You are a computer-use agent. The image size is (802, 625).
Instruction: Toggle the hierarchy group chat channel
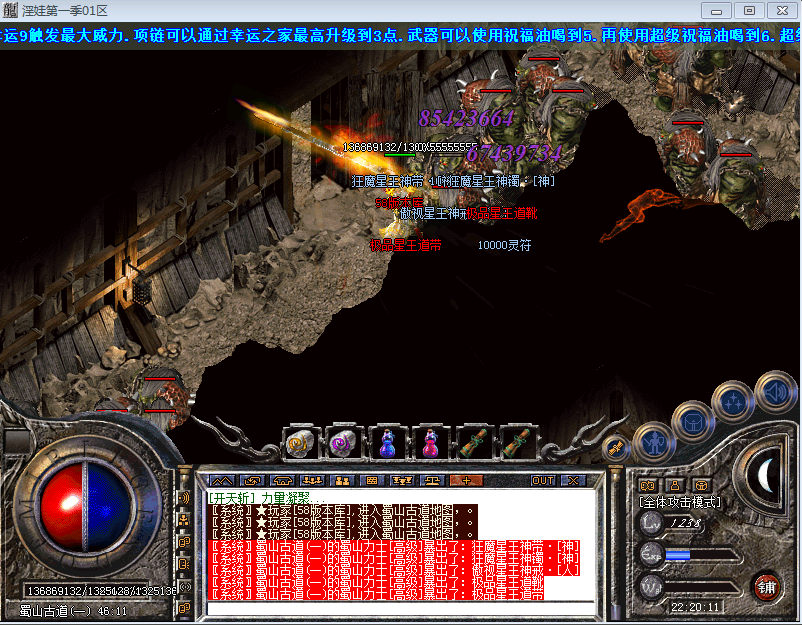[x=184, y=520]
